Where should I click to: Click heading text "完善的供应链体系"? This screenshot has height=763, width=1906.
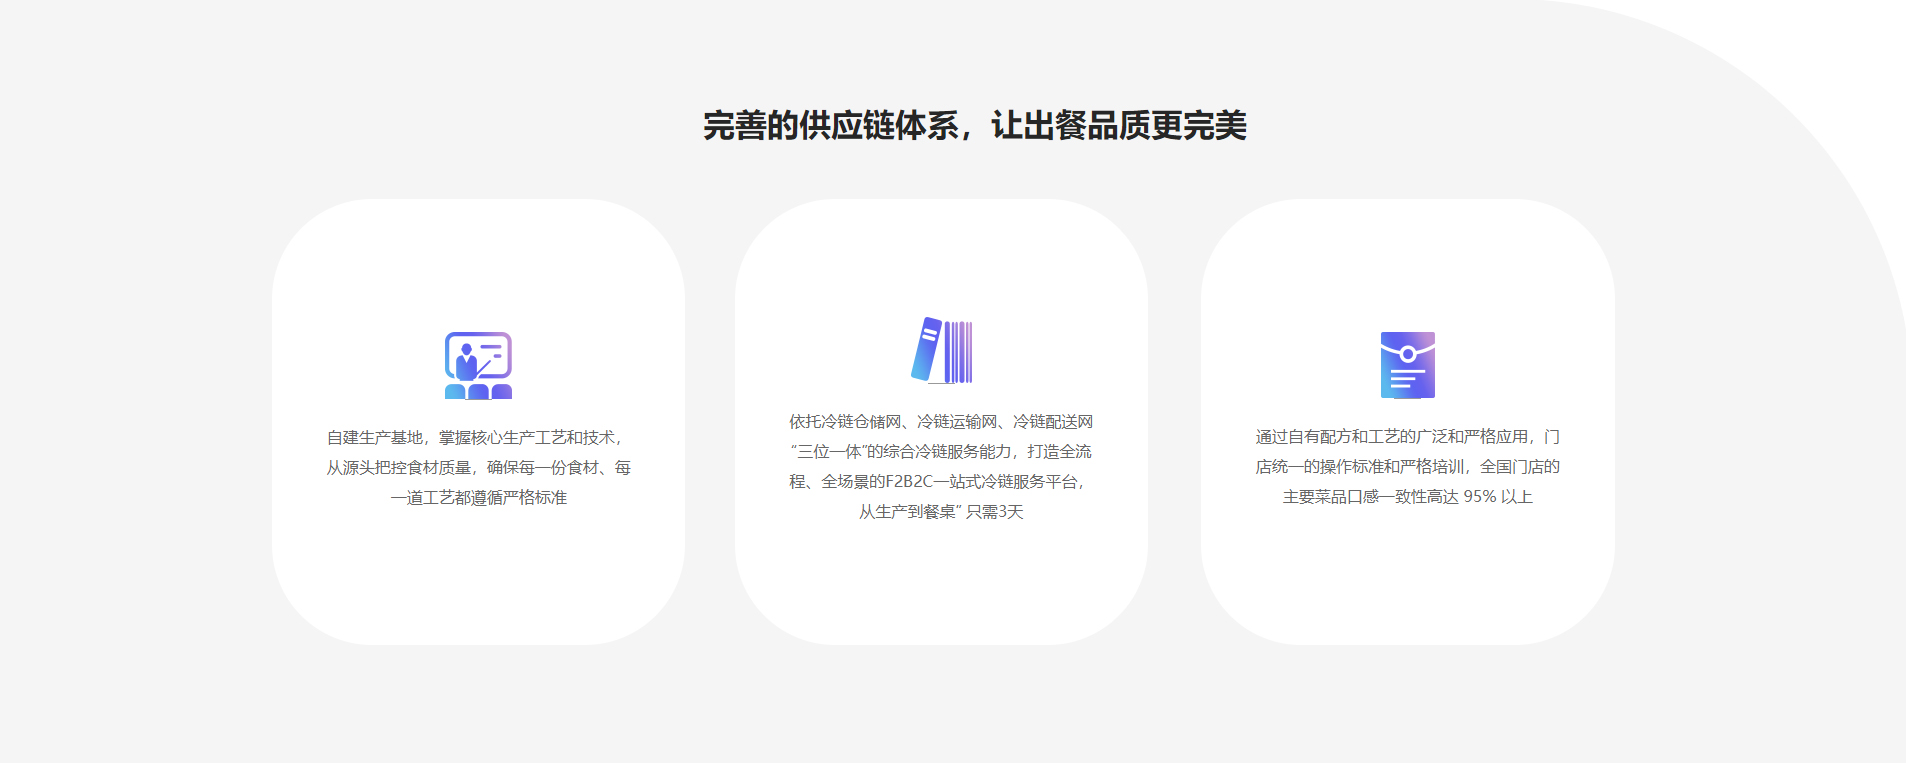pos(830,126)
